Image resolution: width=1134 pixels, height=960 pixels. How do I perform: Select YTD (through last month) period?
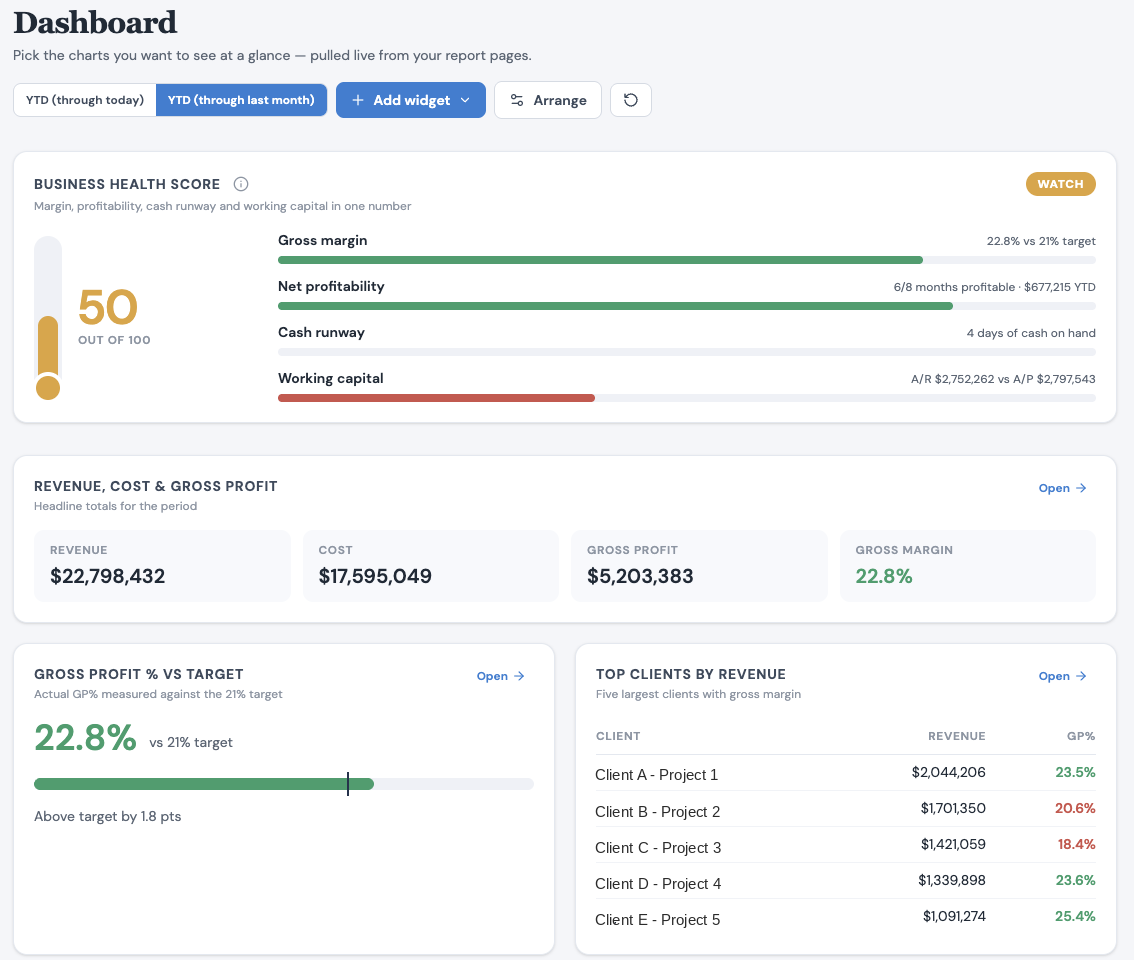(x=241, y=100)
